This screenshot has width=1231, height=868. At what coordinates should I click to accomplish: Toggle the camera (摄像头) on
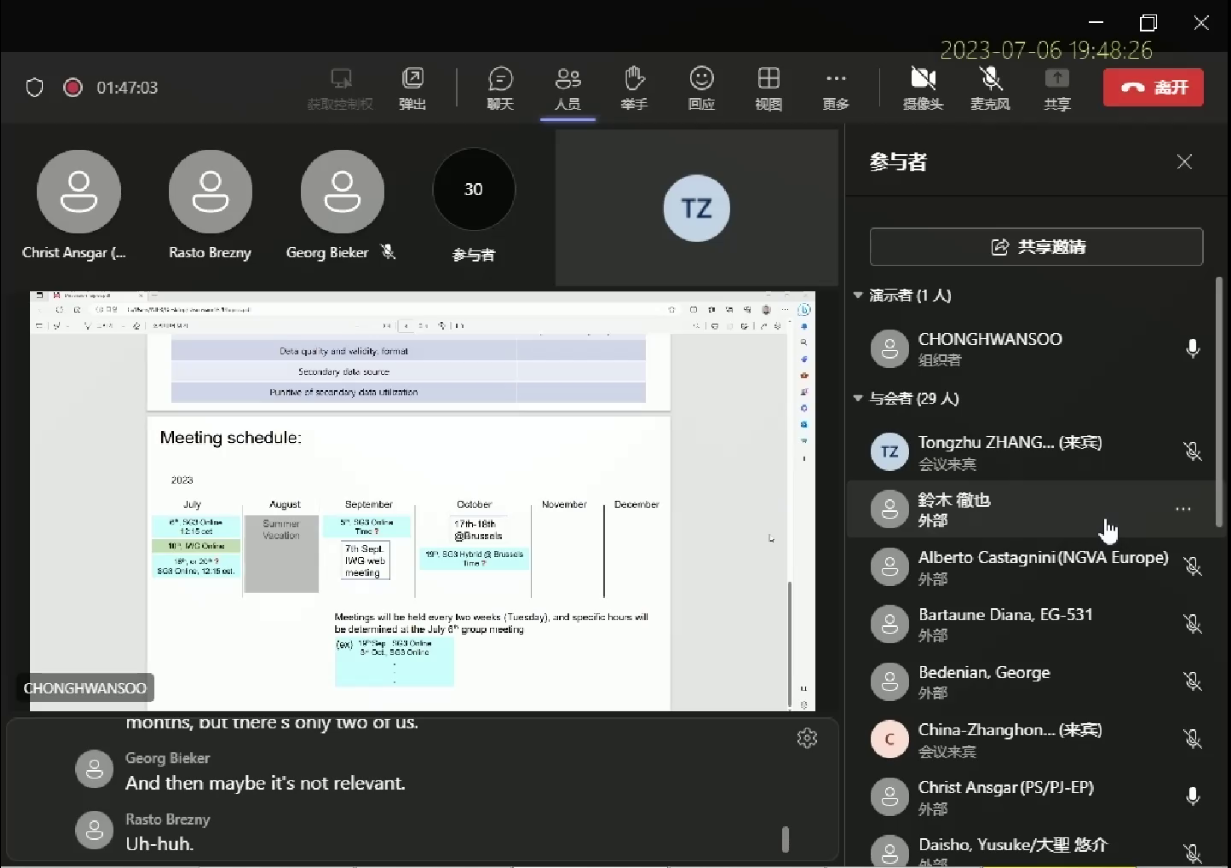point(922,88)
